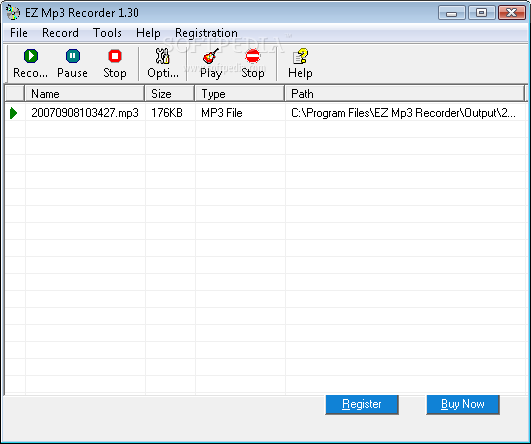
Task: Open the Record menu
Action: [x=60, y=33]
